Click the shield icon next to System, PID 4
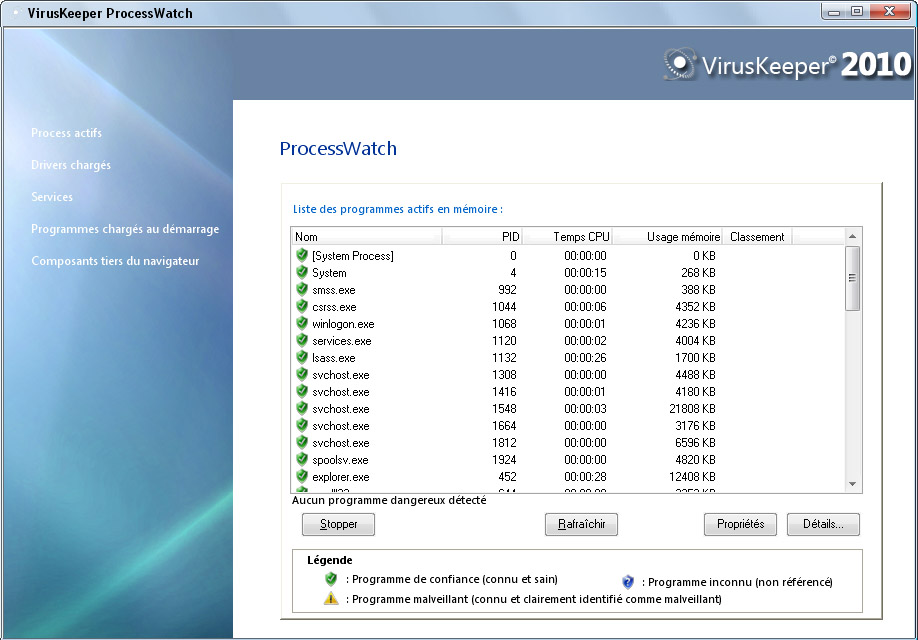 click(x=302, y=272)
